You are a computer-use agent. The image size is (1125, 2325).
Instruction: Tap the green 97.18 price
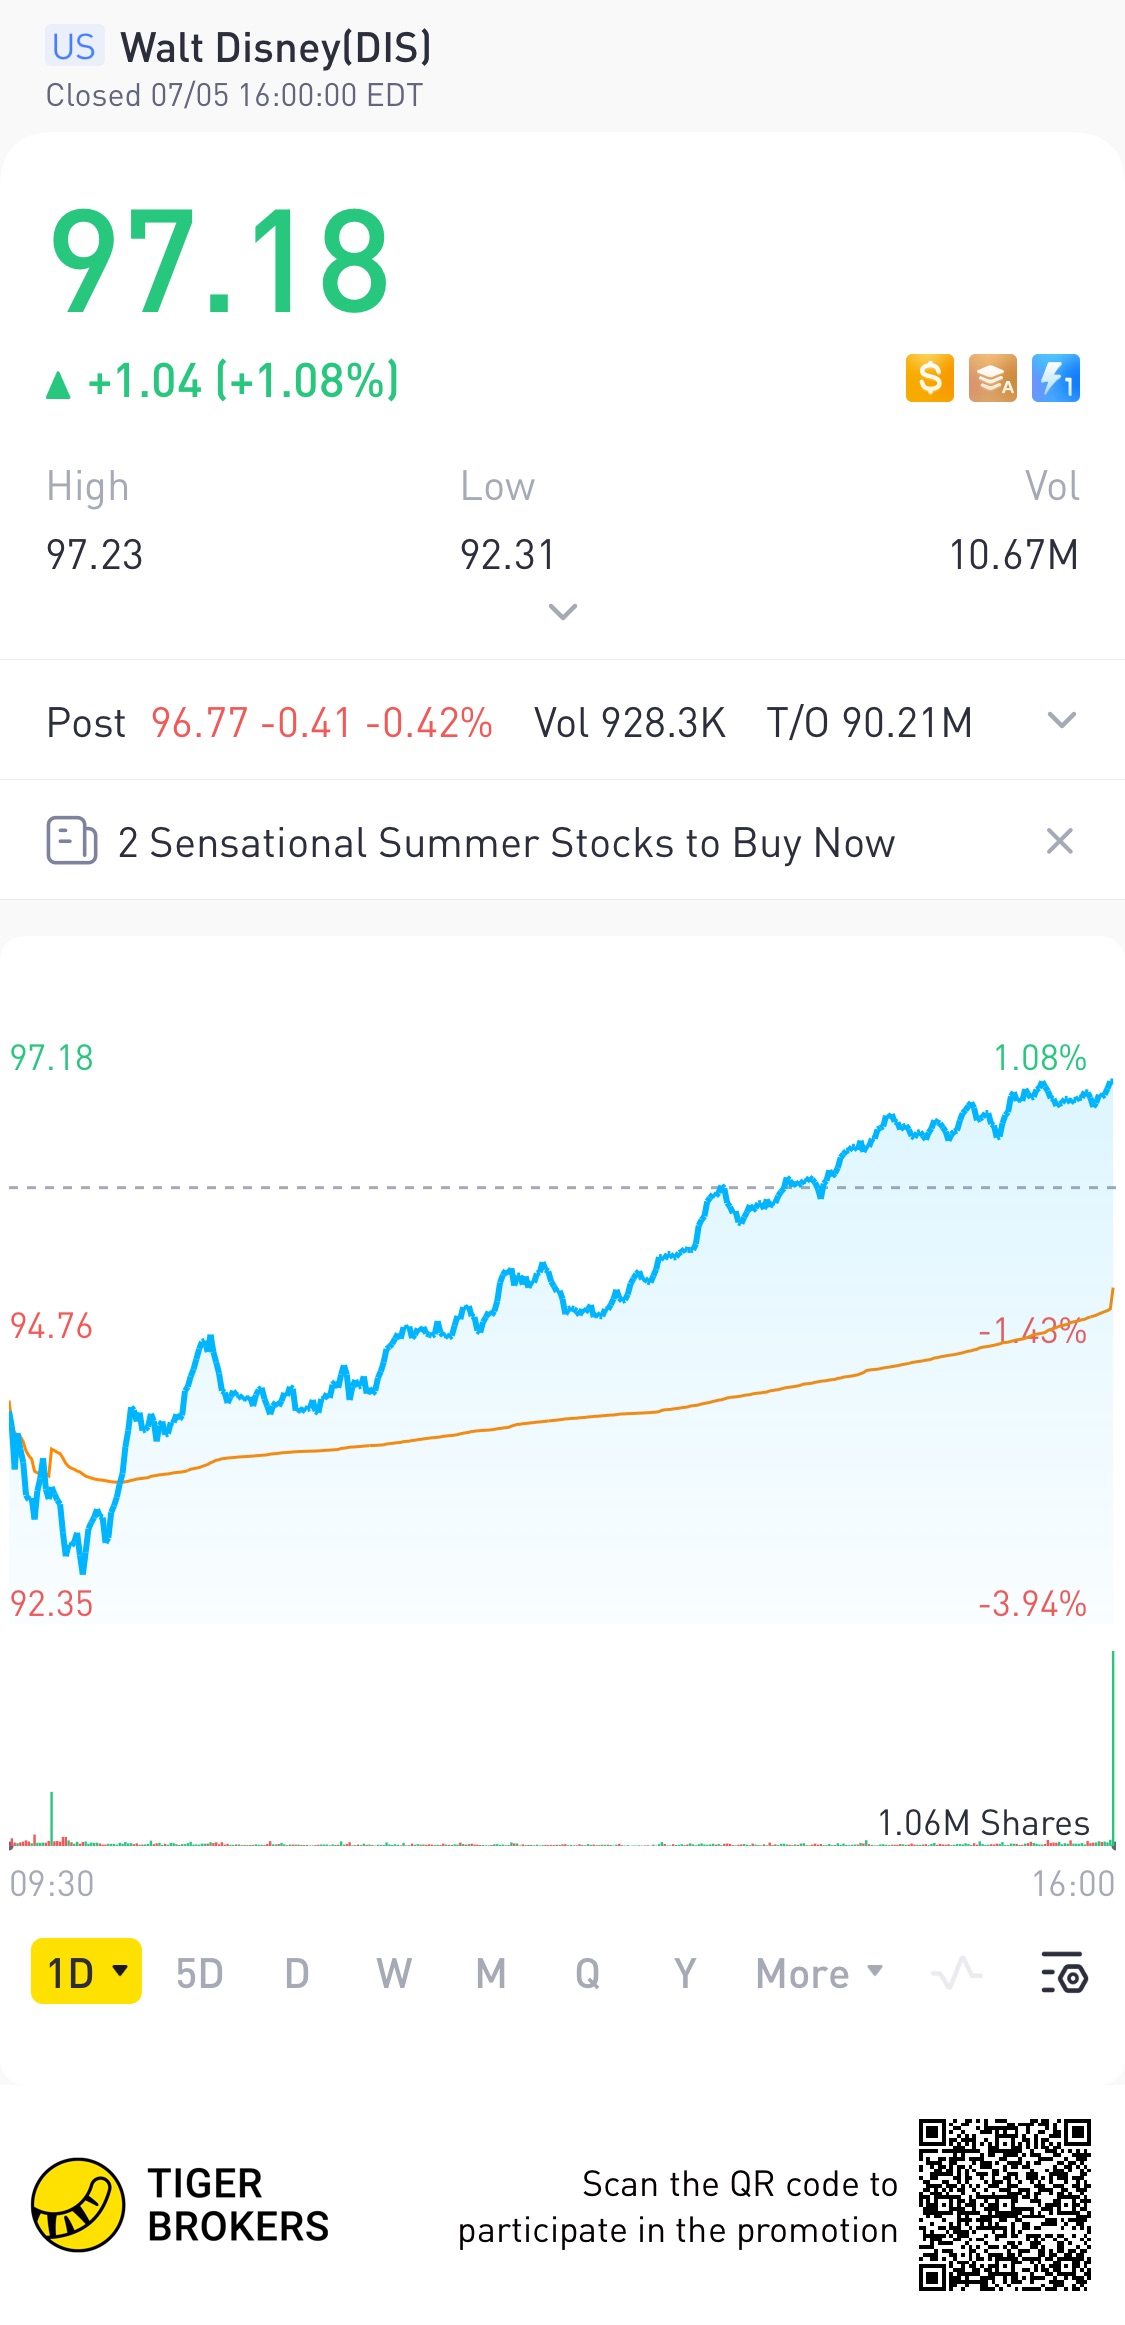(220, 262)
